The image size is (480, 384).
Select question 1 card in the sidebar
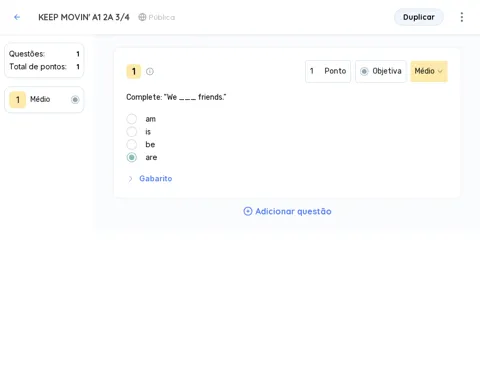tap(44, 100)
